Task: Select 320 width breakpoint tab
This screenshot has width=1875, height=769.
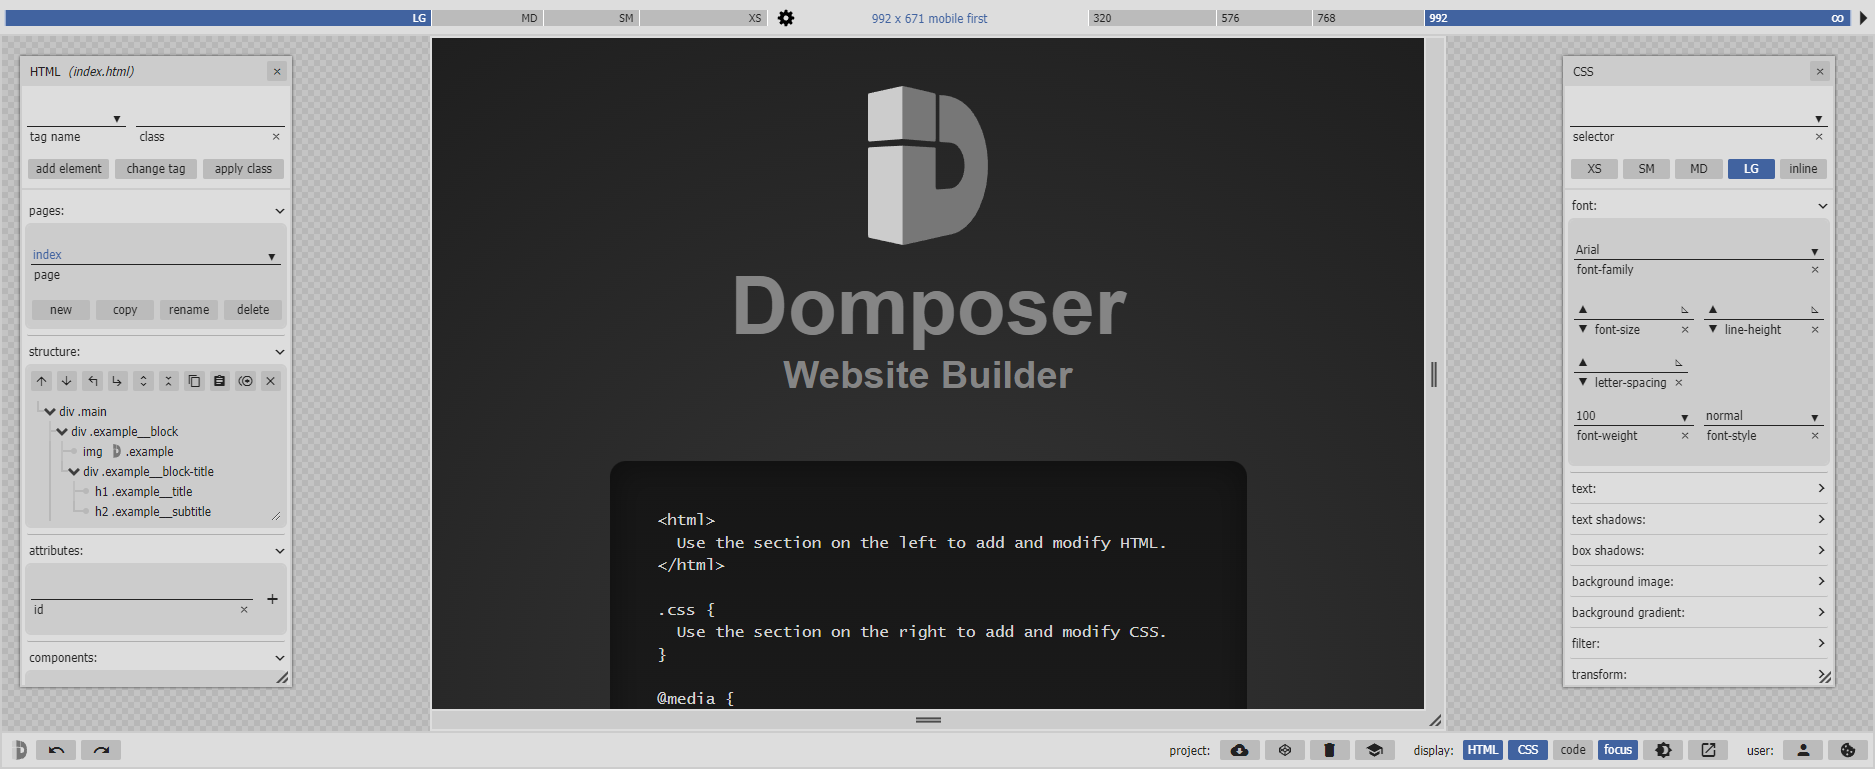Action: click(x=1152, y=18)
